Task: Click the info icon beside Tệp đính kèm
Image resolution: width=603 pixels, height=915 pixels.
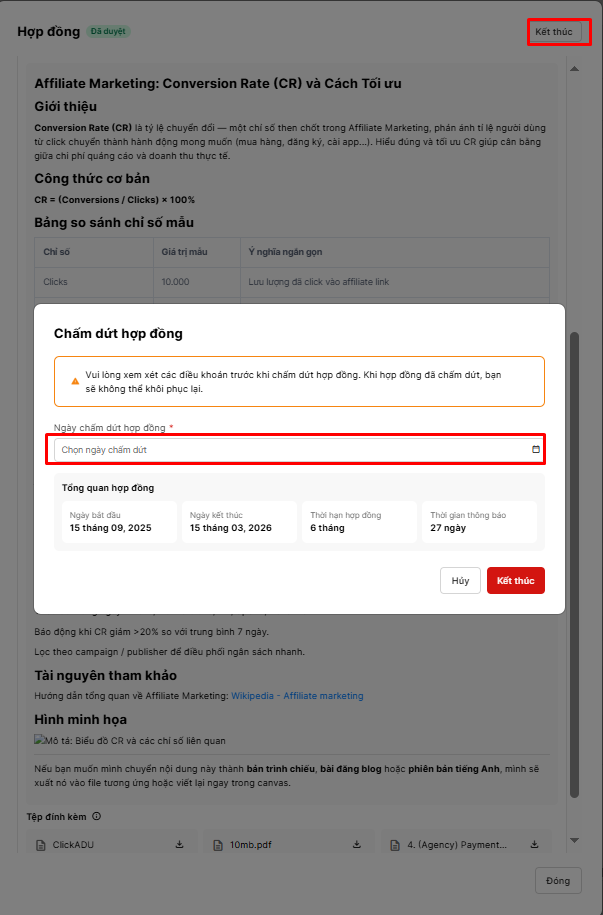Action: click(97, 817)
